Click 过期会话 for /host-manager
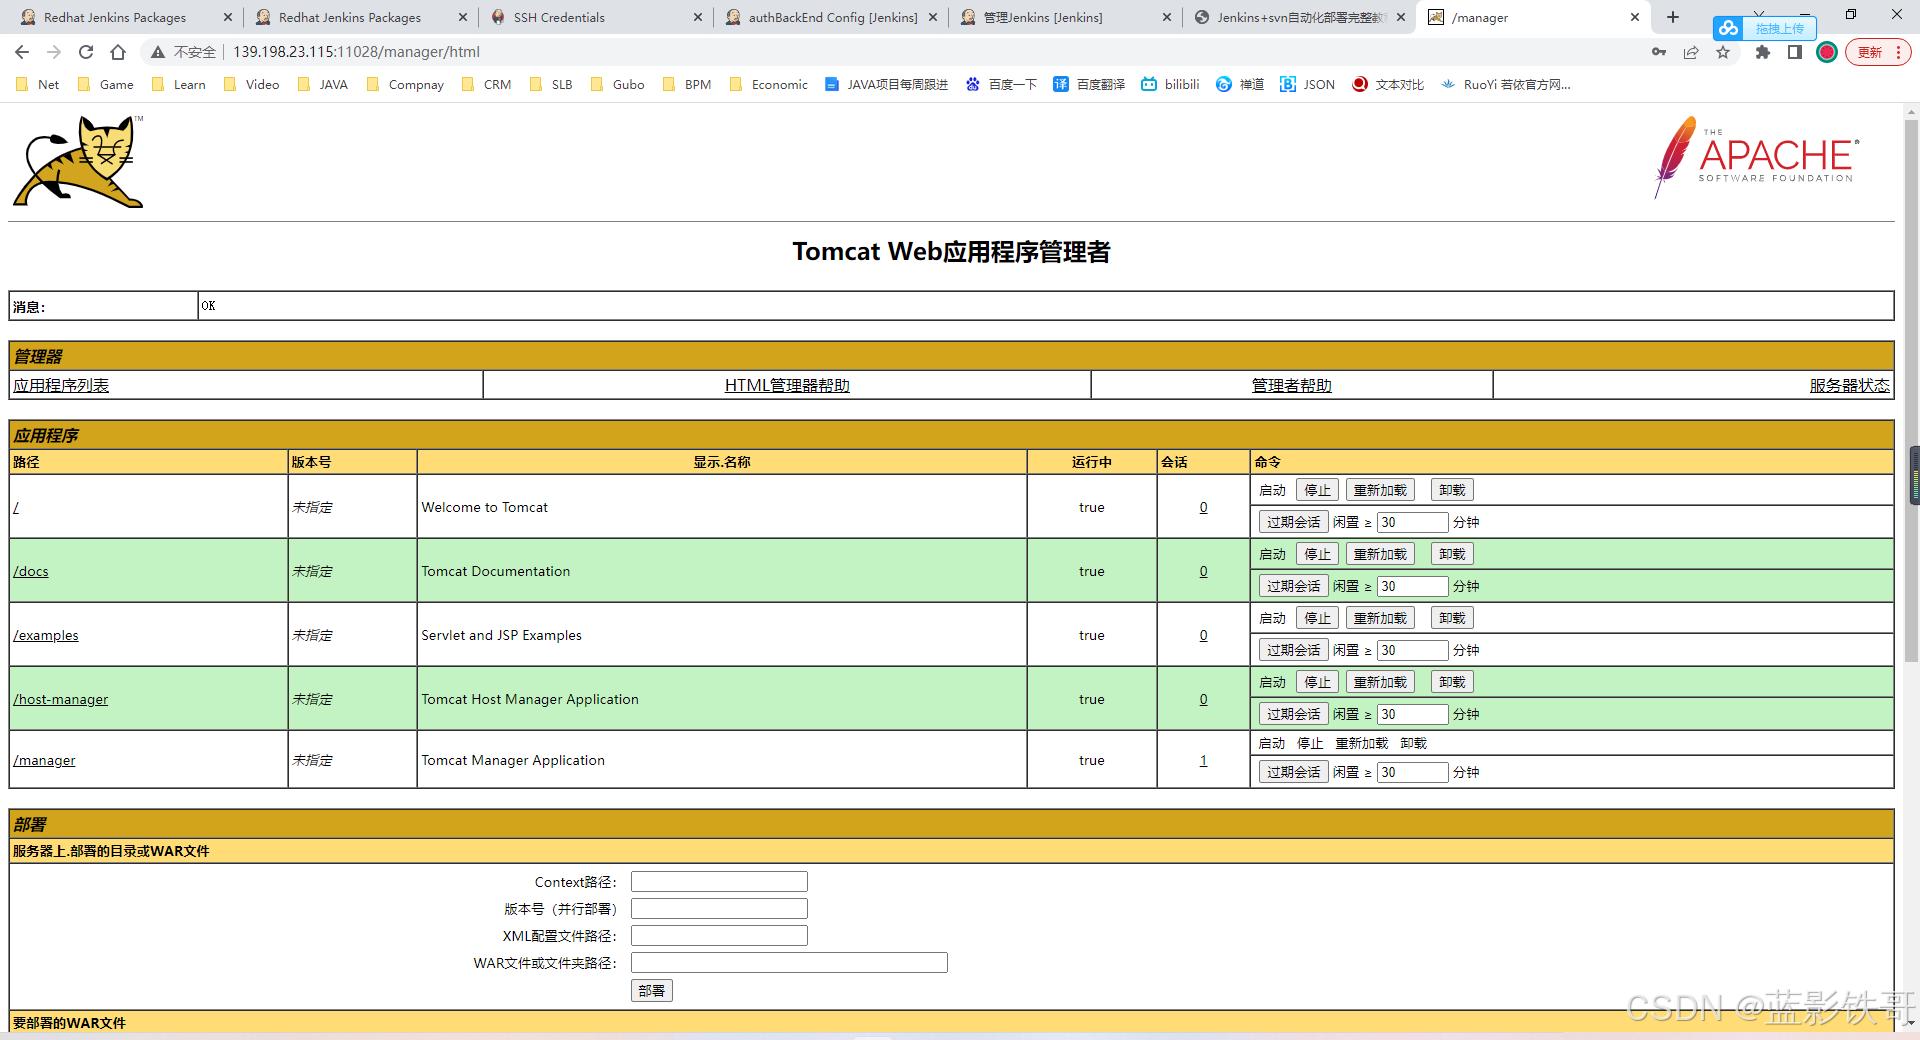This screenshot has width=1920, height=1040. pyautogui.click(x=1293, y=714)
